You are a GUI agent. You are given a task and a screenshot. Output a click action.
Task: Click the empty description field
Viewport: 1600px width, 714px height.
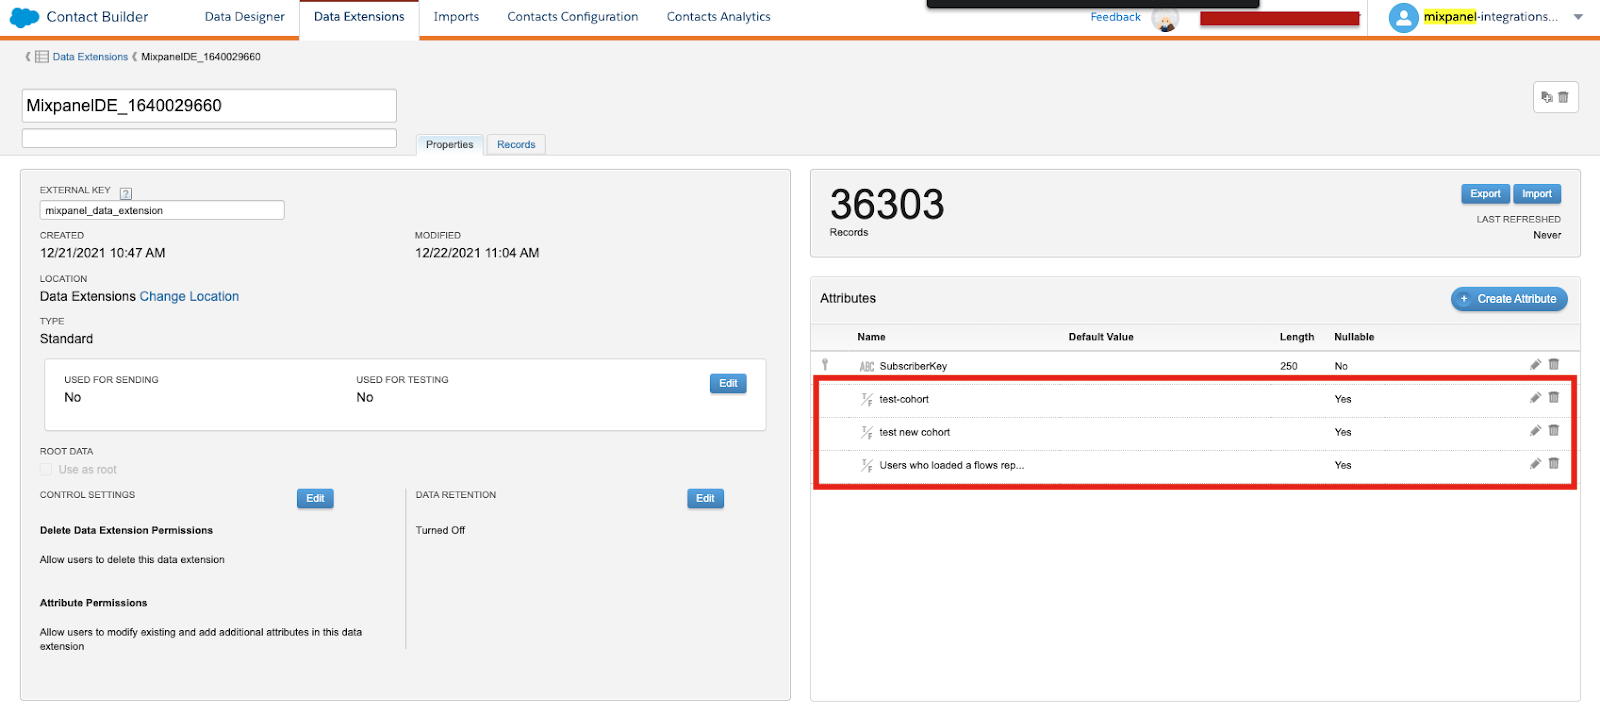coord(209,138)
